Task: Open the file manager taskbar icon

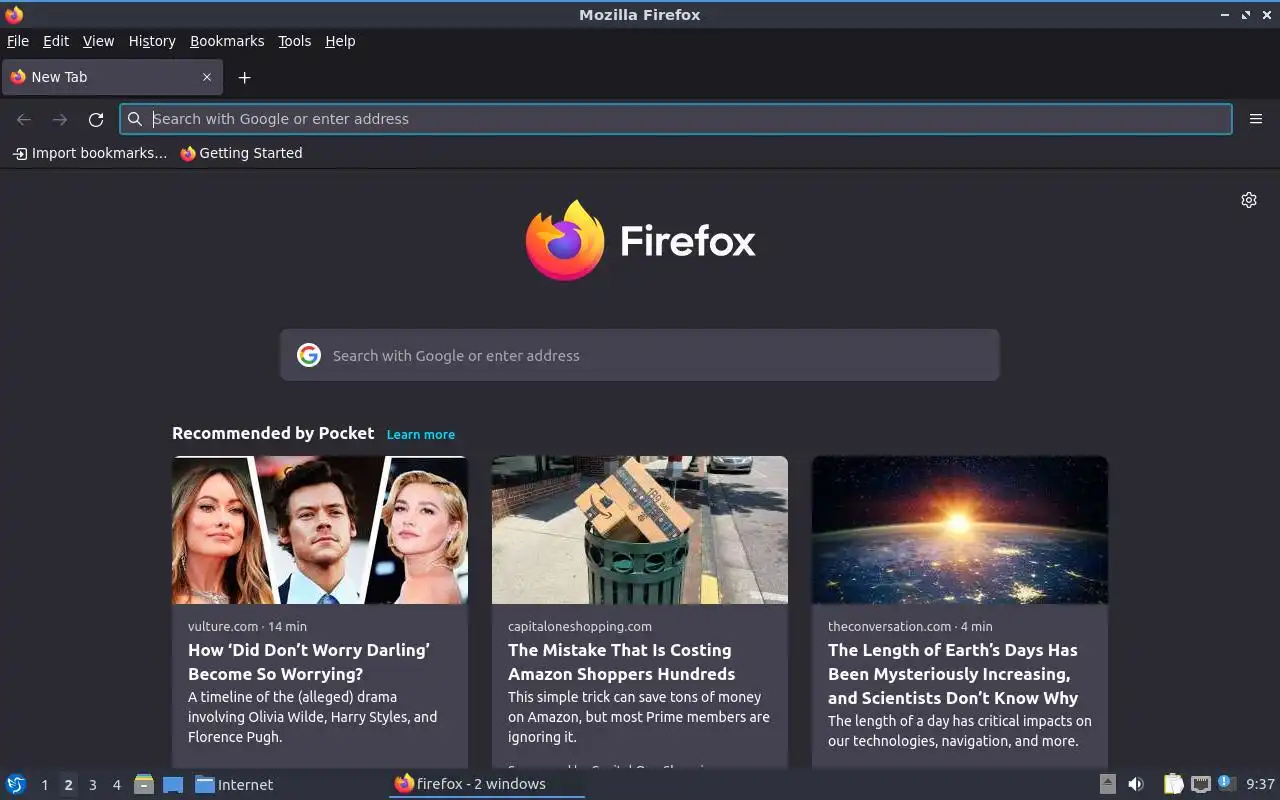Action: point(144,784)
